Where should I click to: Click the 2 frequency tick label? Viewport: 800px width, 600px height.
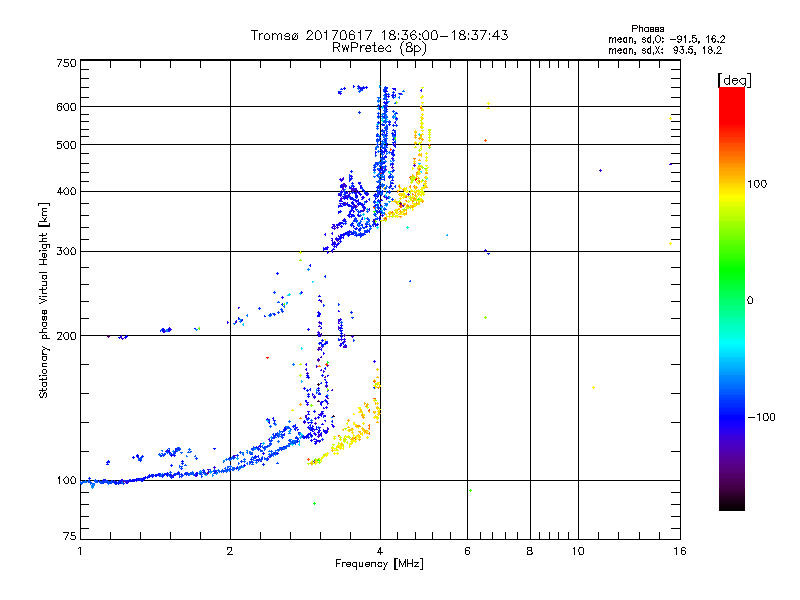tap(230, 551)
